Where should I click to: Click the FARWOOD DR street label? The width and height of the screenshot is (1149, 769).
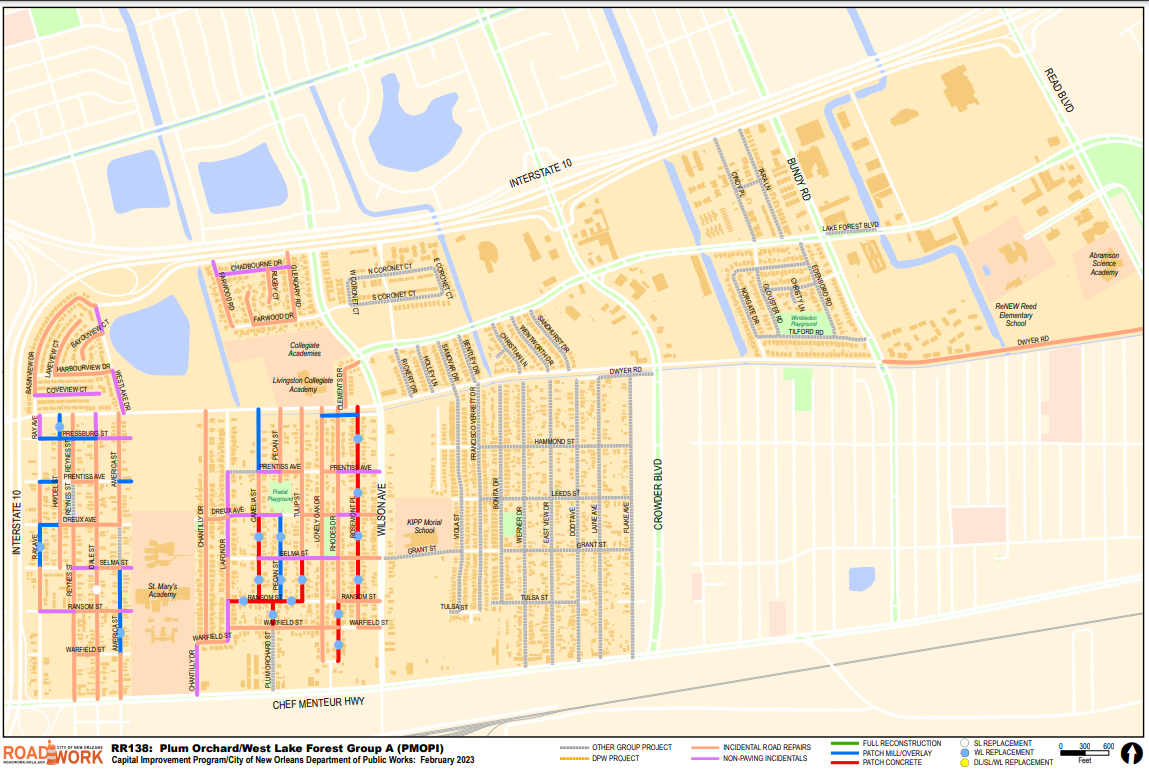[273, 318]
